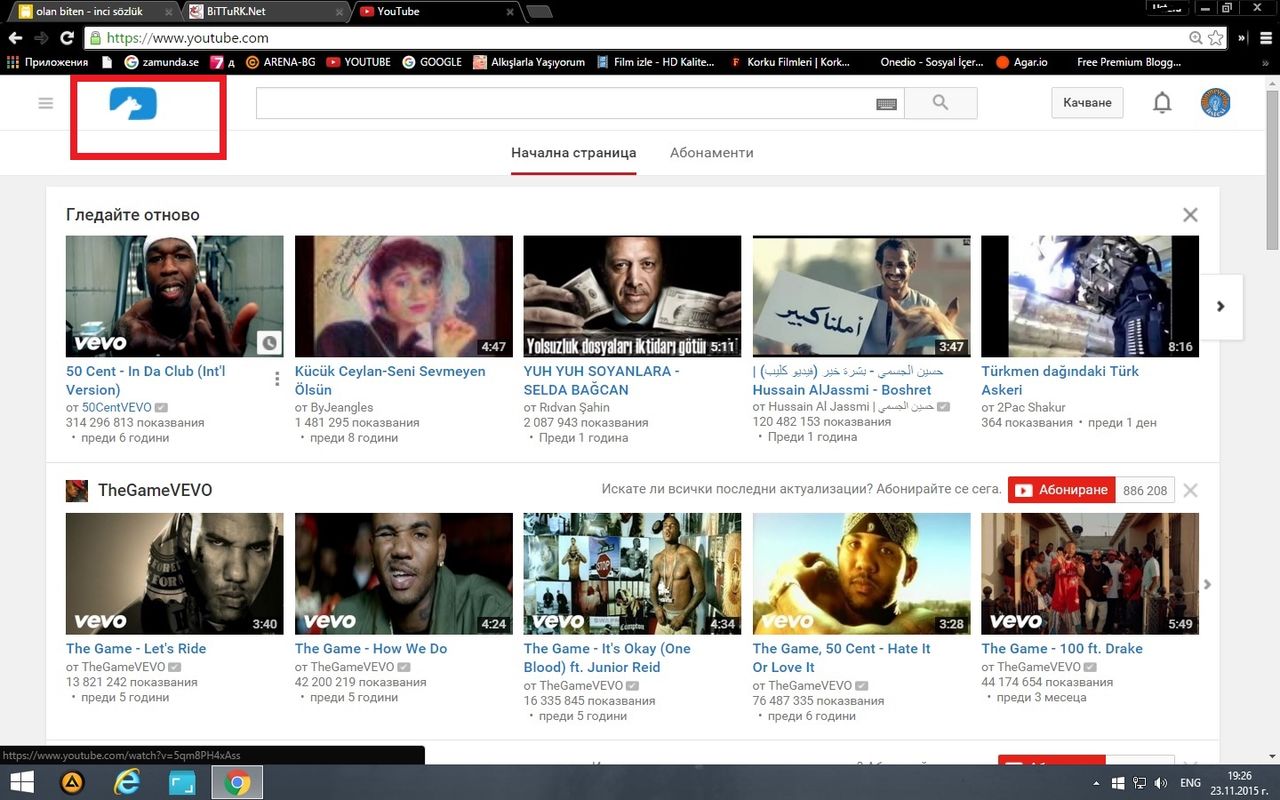Image resolution: width=1280 pixels, height=800 pixels.
Task: Select the YouTube browser tab
Action: coord(437,12)
